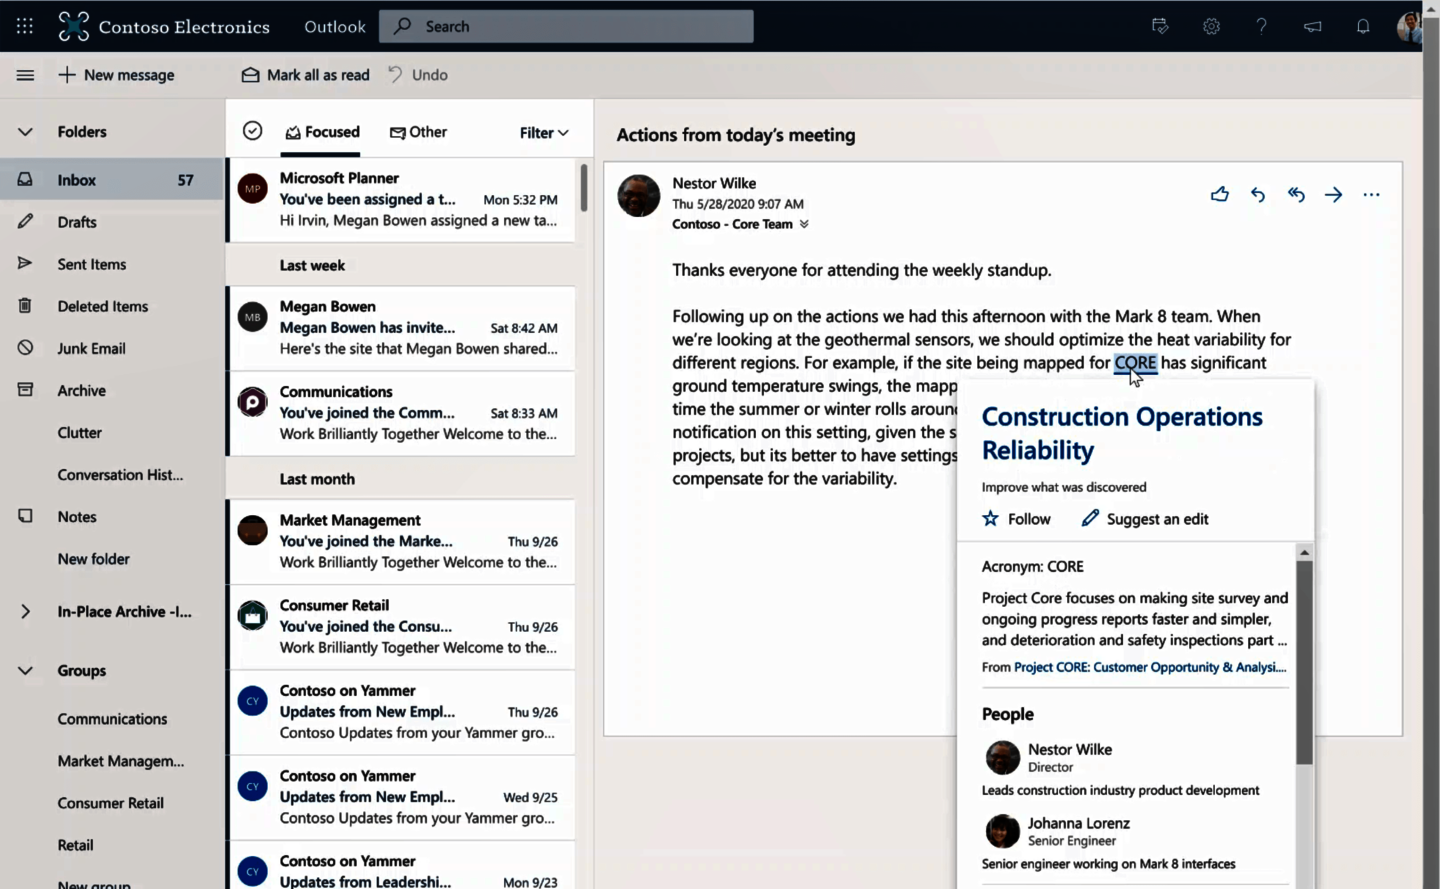Open the Clutter folder
The width and height of the screenshot is (1440, 889).
112,433
